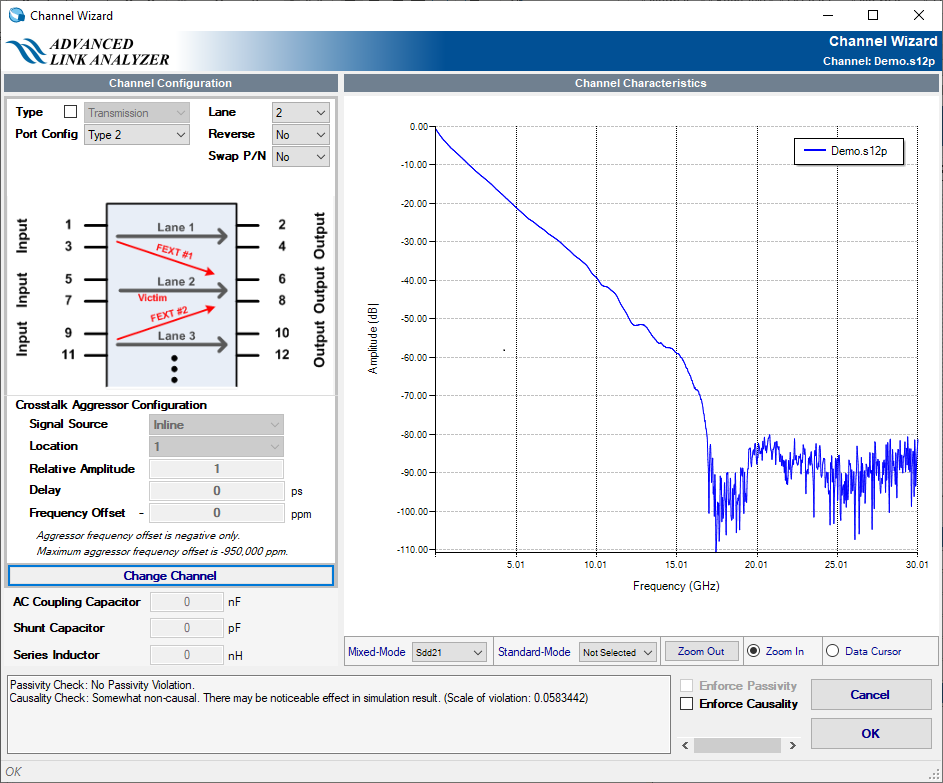Screen dimensions: 943x783
Task: Click the Change Channel button
Action: point(170,576)
